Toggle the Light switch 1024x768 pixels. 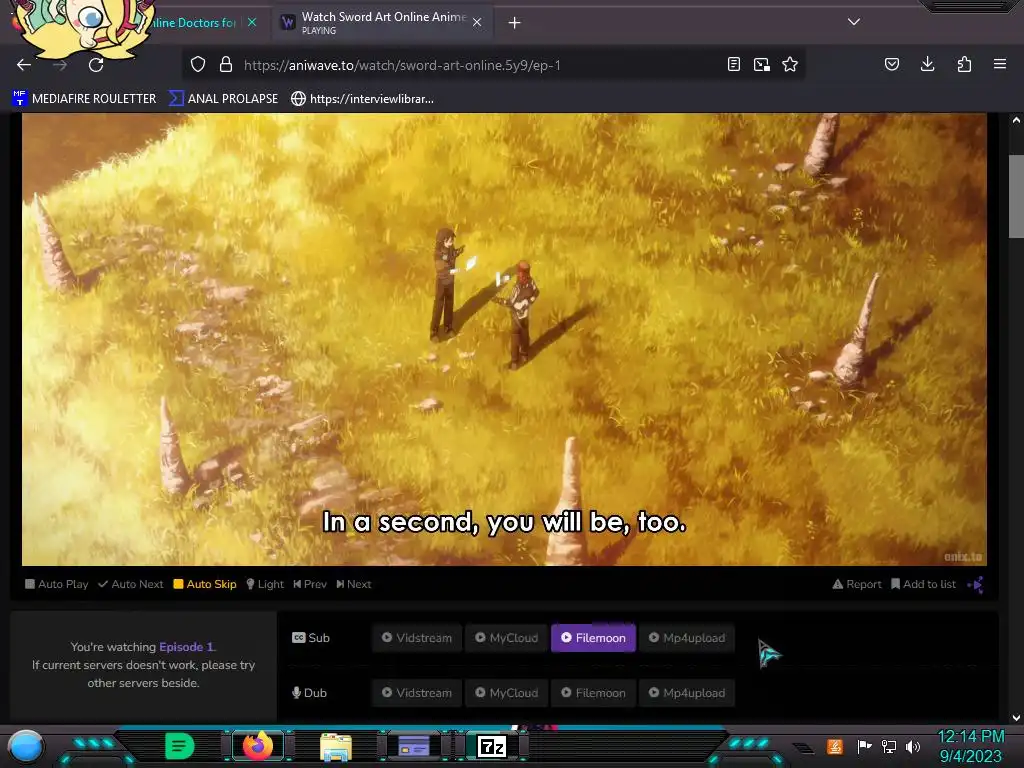click(265, 584)
